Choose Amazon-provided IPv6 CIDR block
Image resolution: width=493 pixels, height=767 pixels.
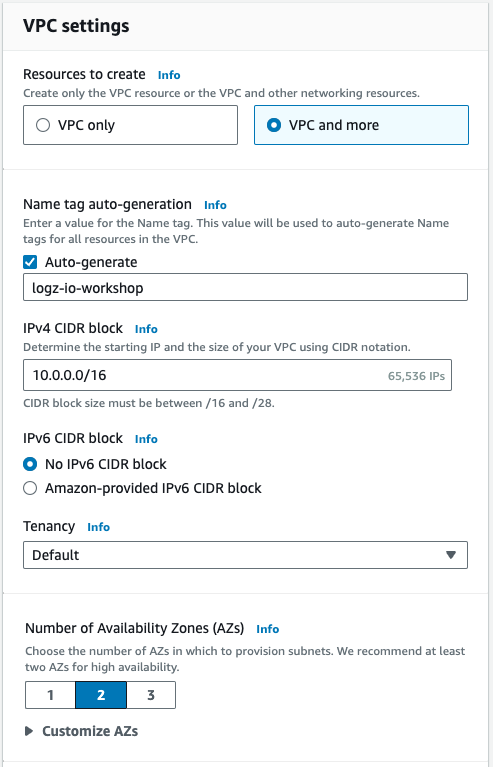coord(30,488)
